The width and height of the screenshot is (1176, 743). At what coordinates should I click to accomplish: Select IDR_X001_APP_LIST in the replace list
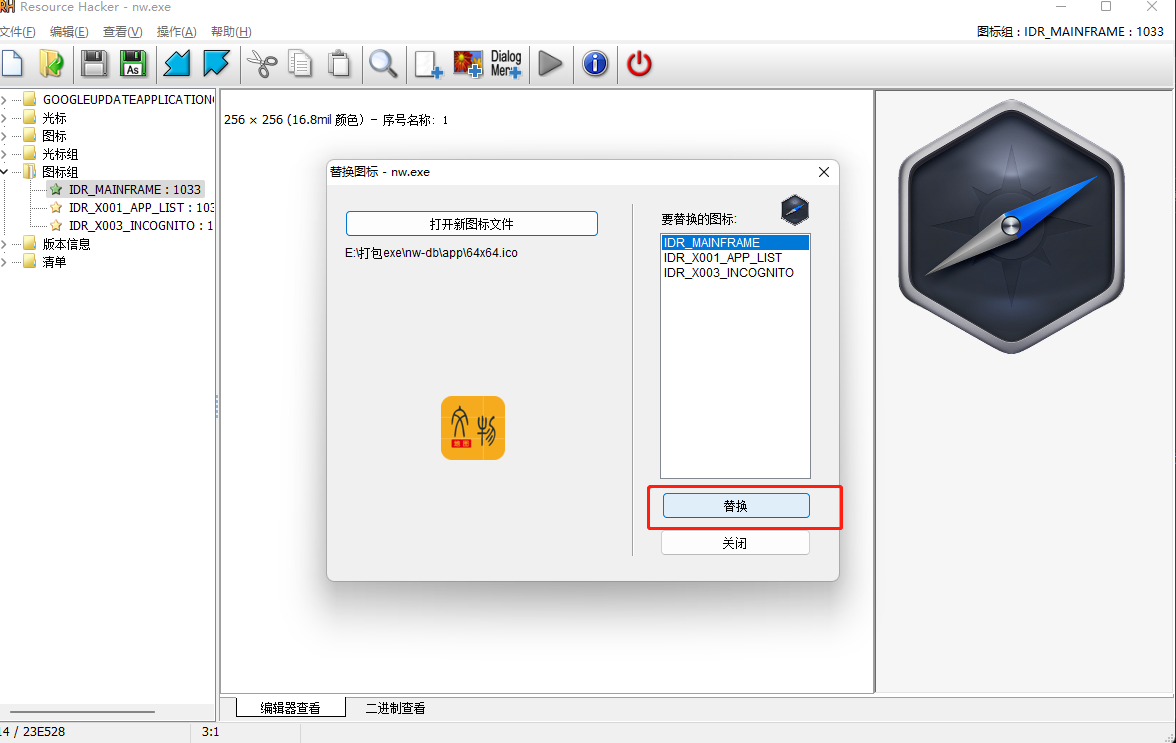point(735,257)
